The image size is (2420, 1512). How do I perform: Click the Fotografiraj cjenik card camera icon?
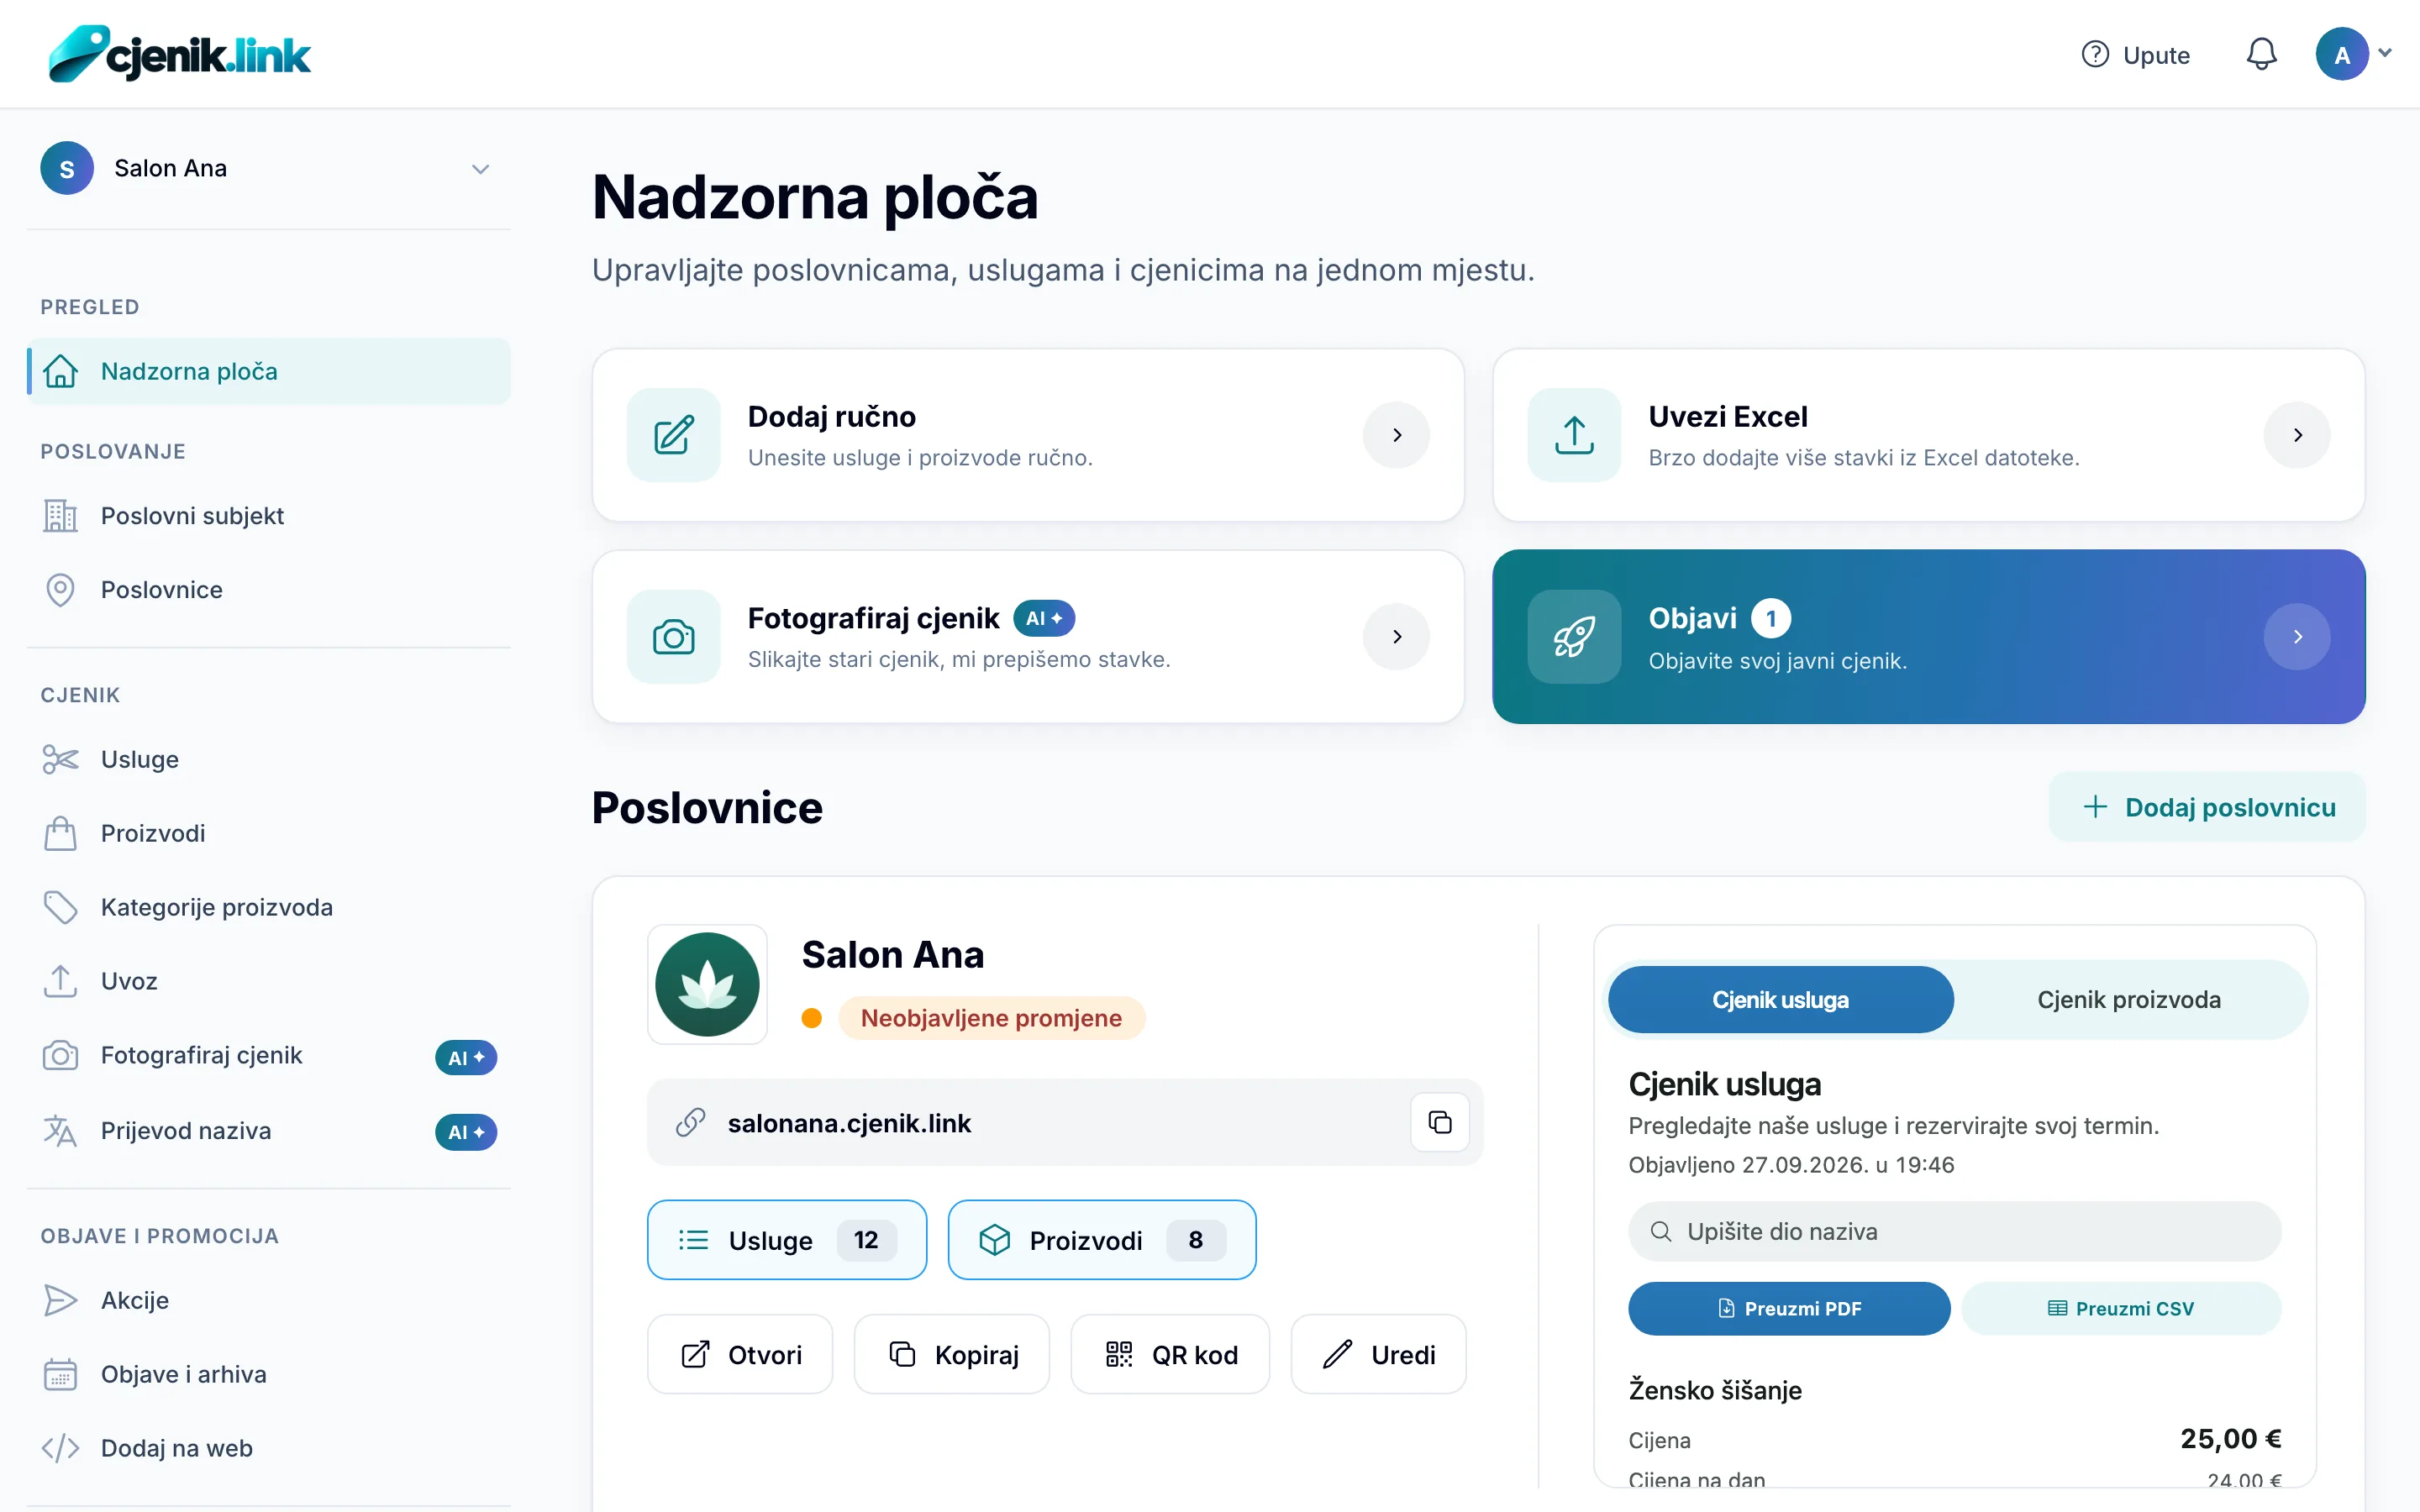[674, 637]
